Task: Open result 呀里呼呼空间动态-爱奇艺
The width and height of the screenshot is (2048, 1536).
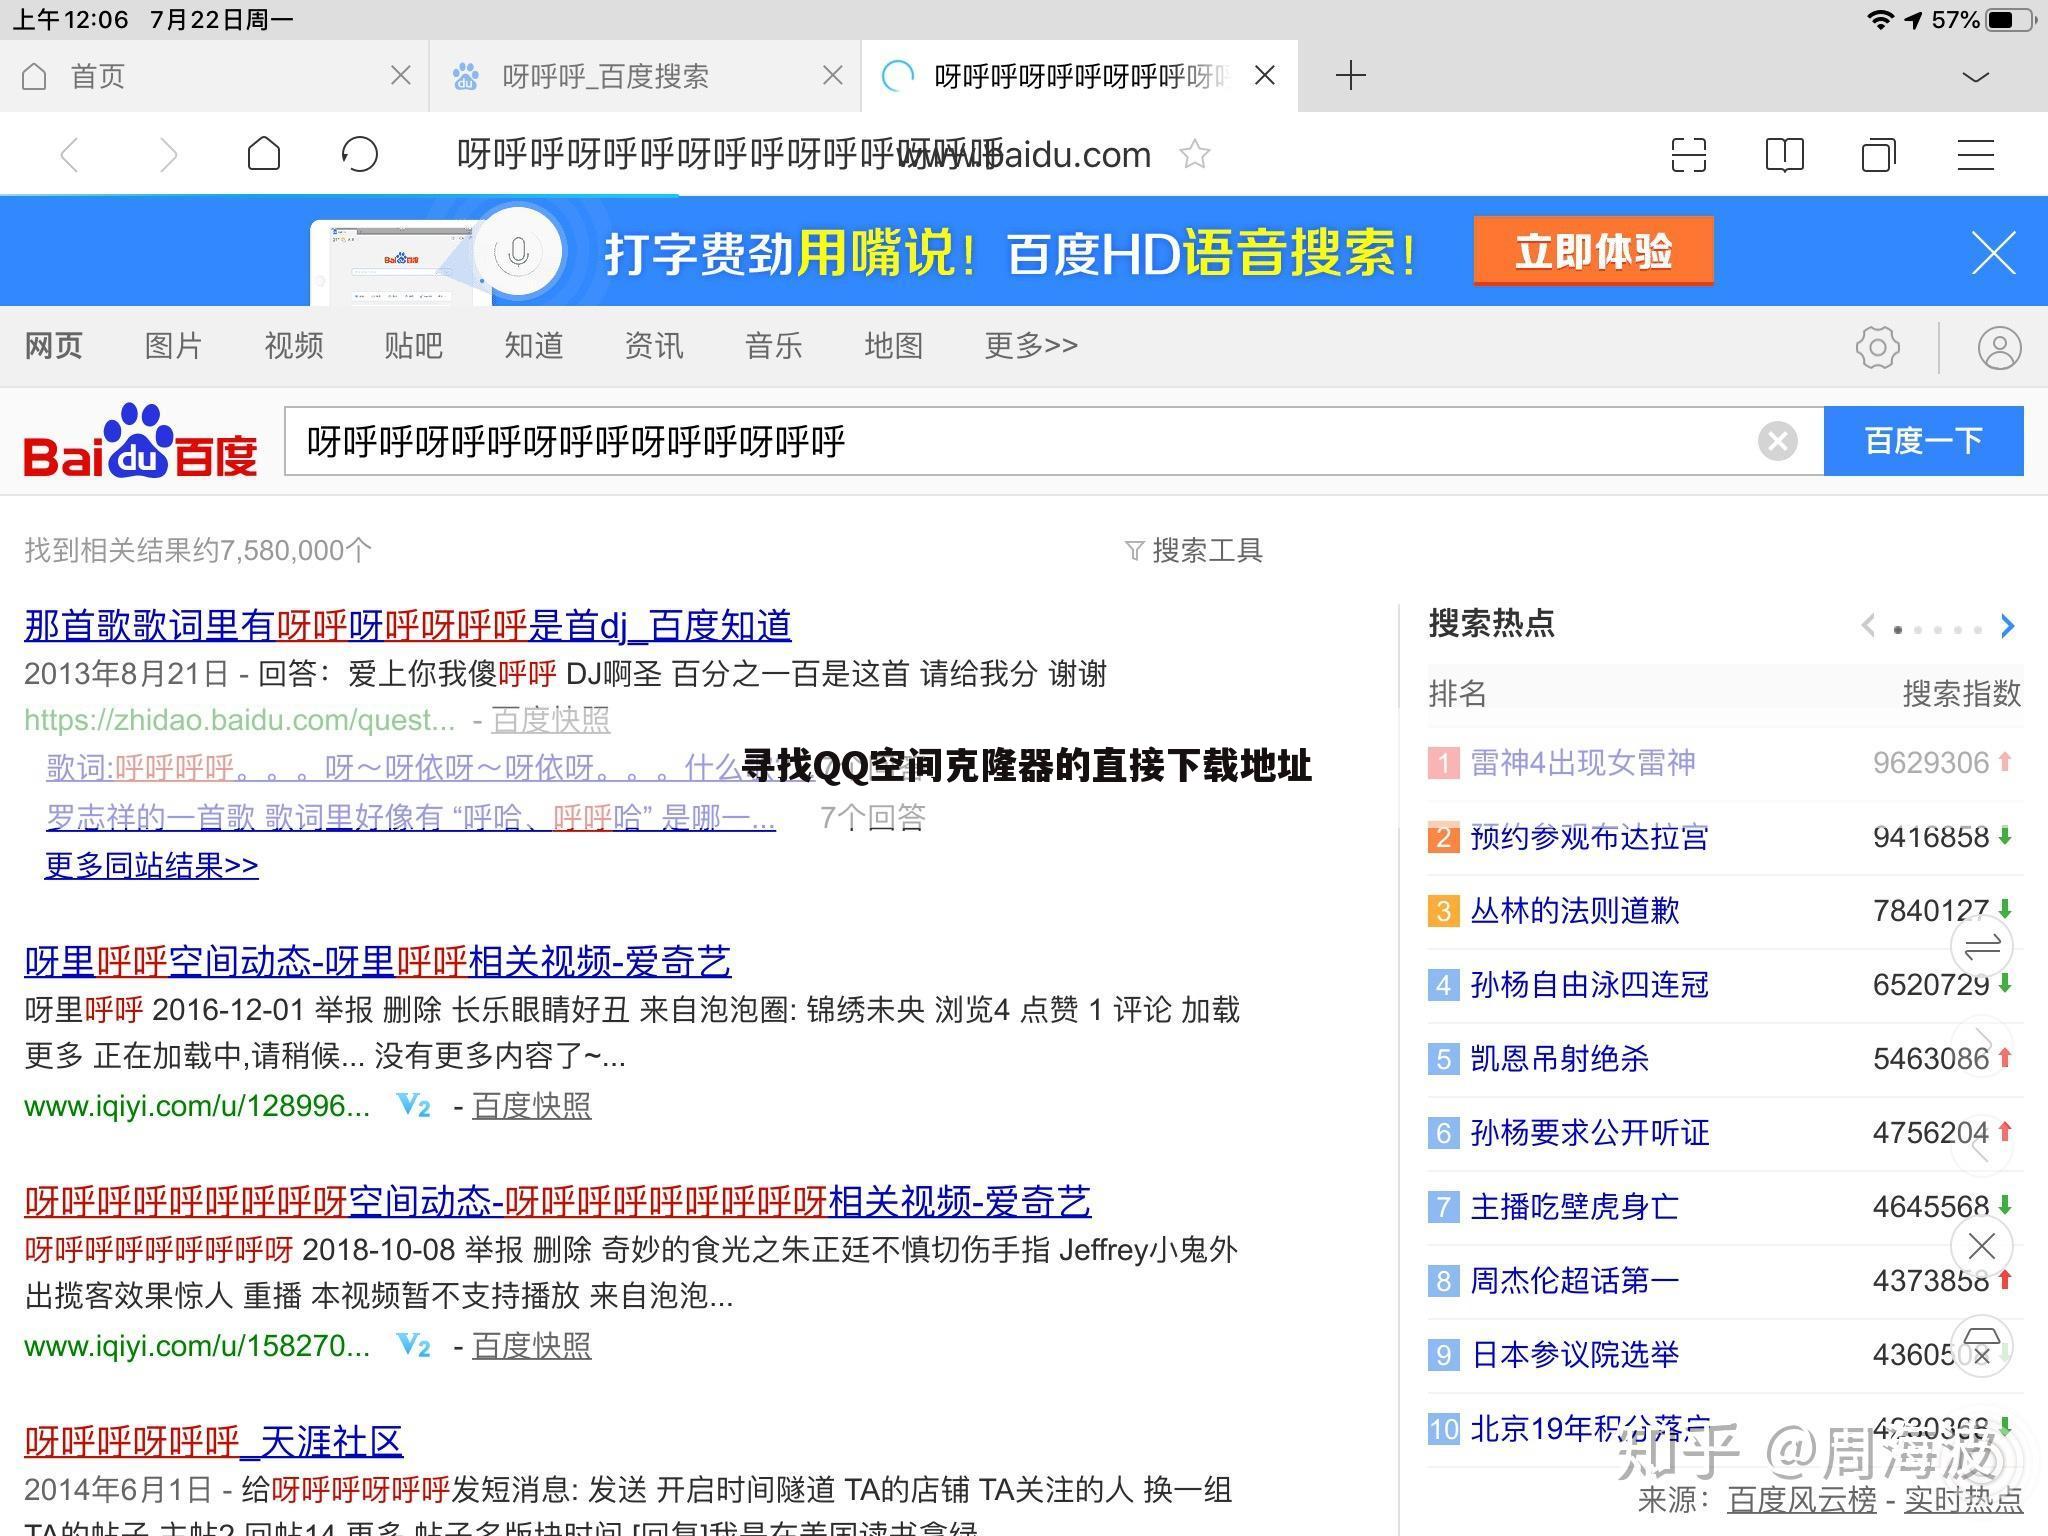Action: point(377,962)
